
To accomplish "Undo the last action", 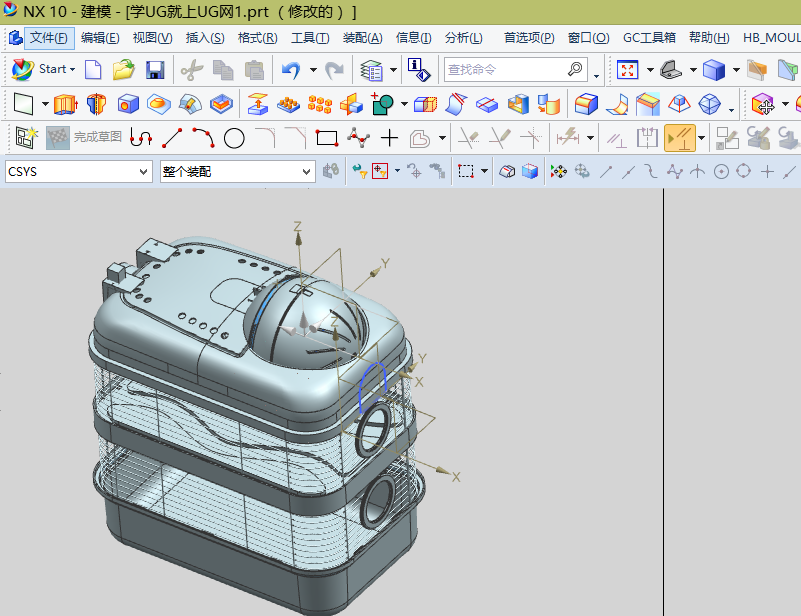I will pos(291,70).
